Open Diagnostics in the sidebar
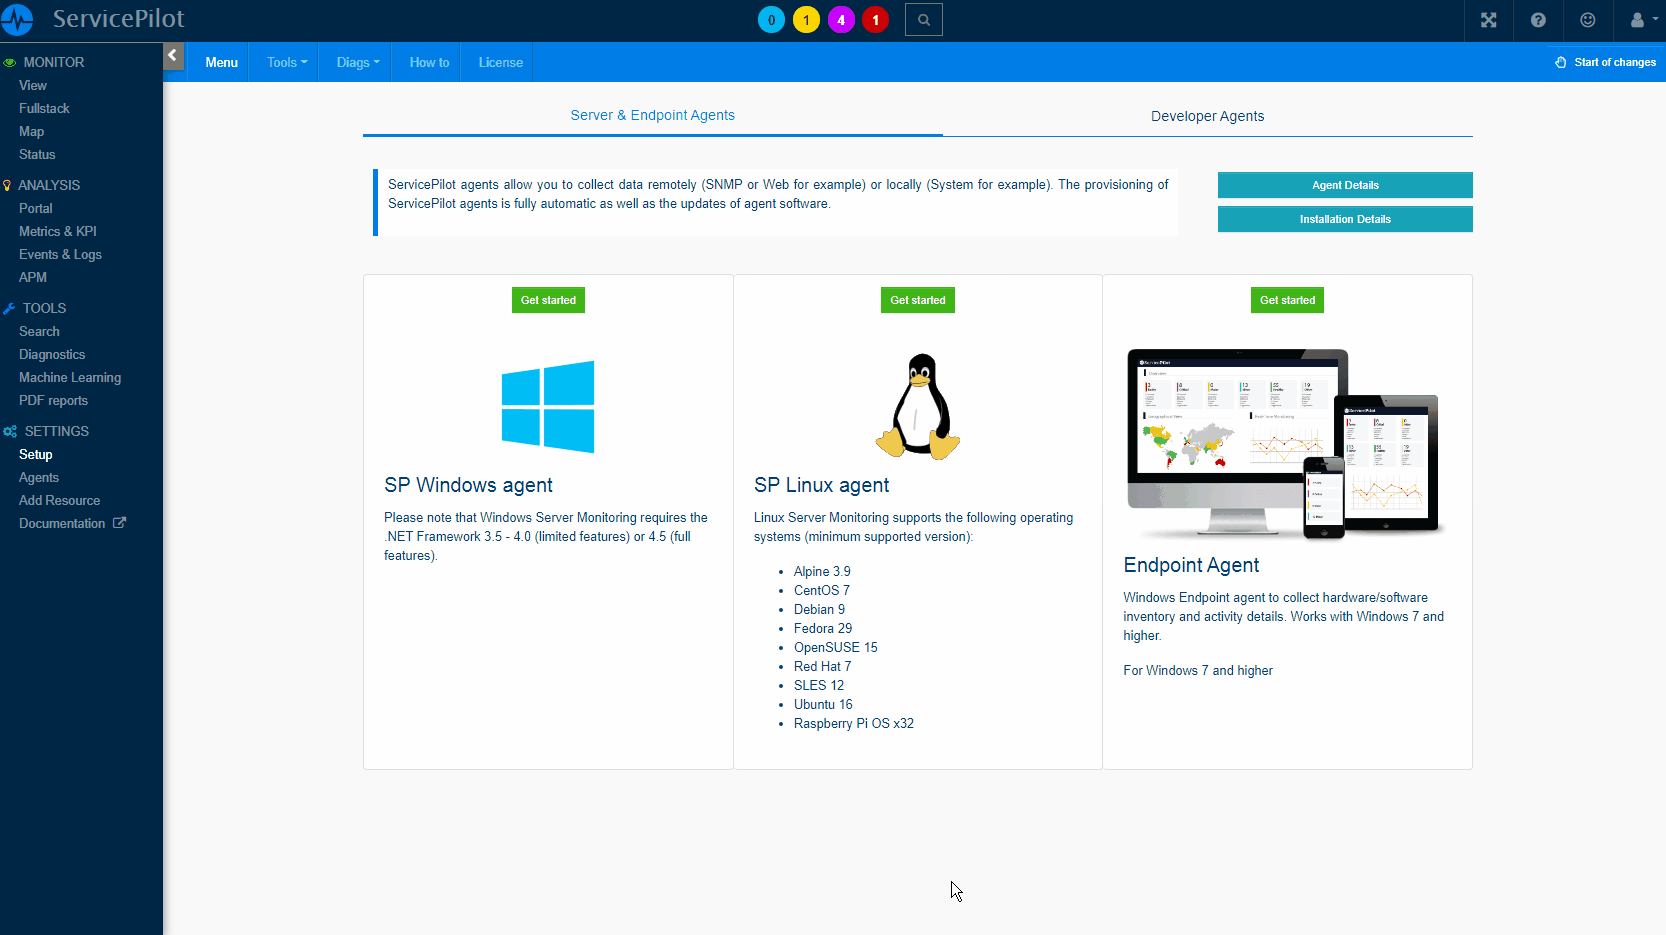1666x935 pixels. [52, 354]
